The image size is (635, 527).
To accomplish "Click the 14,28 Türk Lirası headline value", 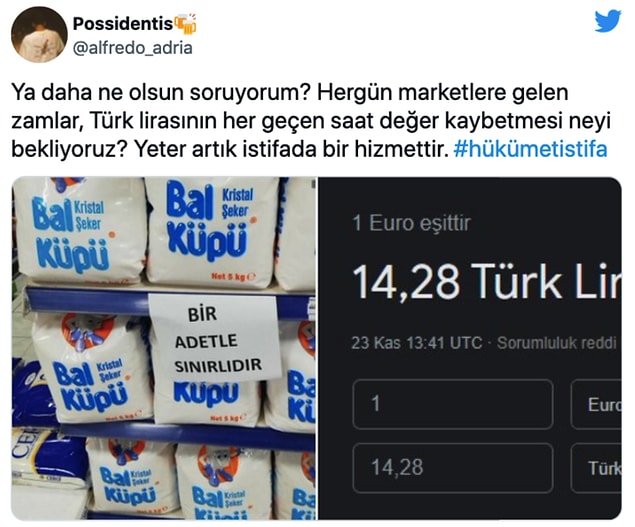I will click(486, 282).
